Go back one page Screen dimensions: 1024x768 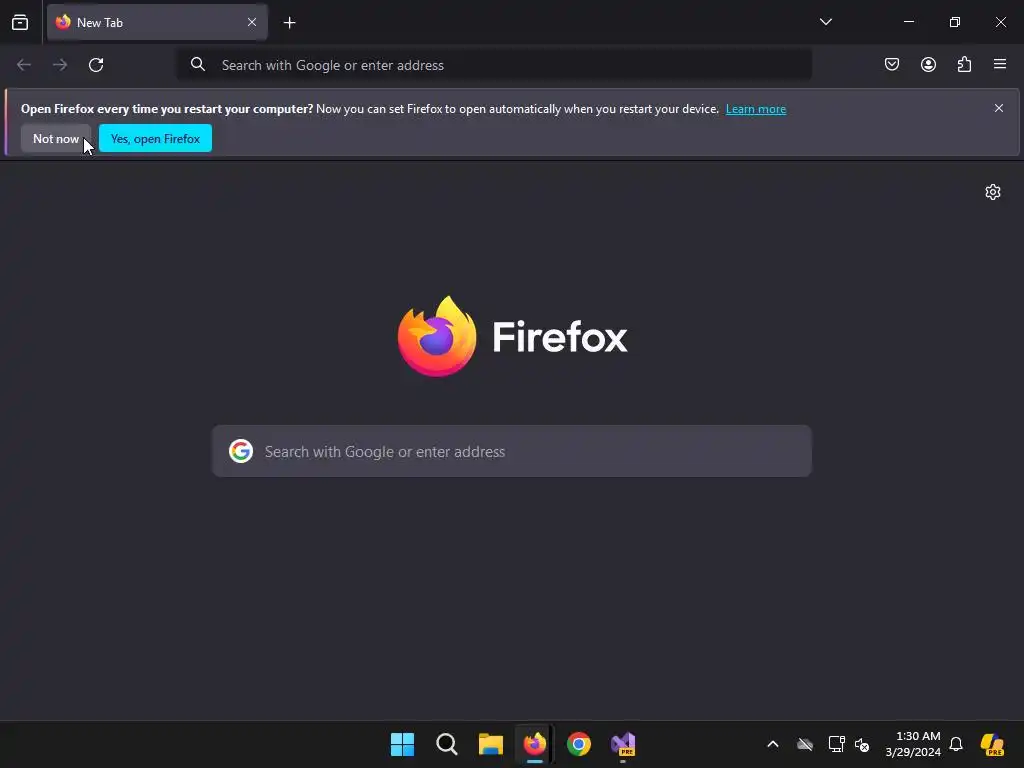coord(24,65)
